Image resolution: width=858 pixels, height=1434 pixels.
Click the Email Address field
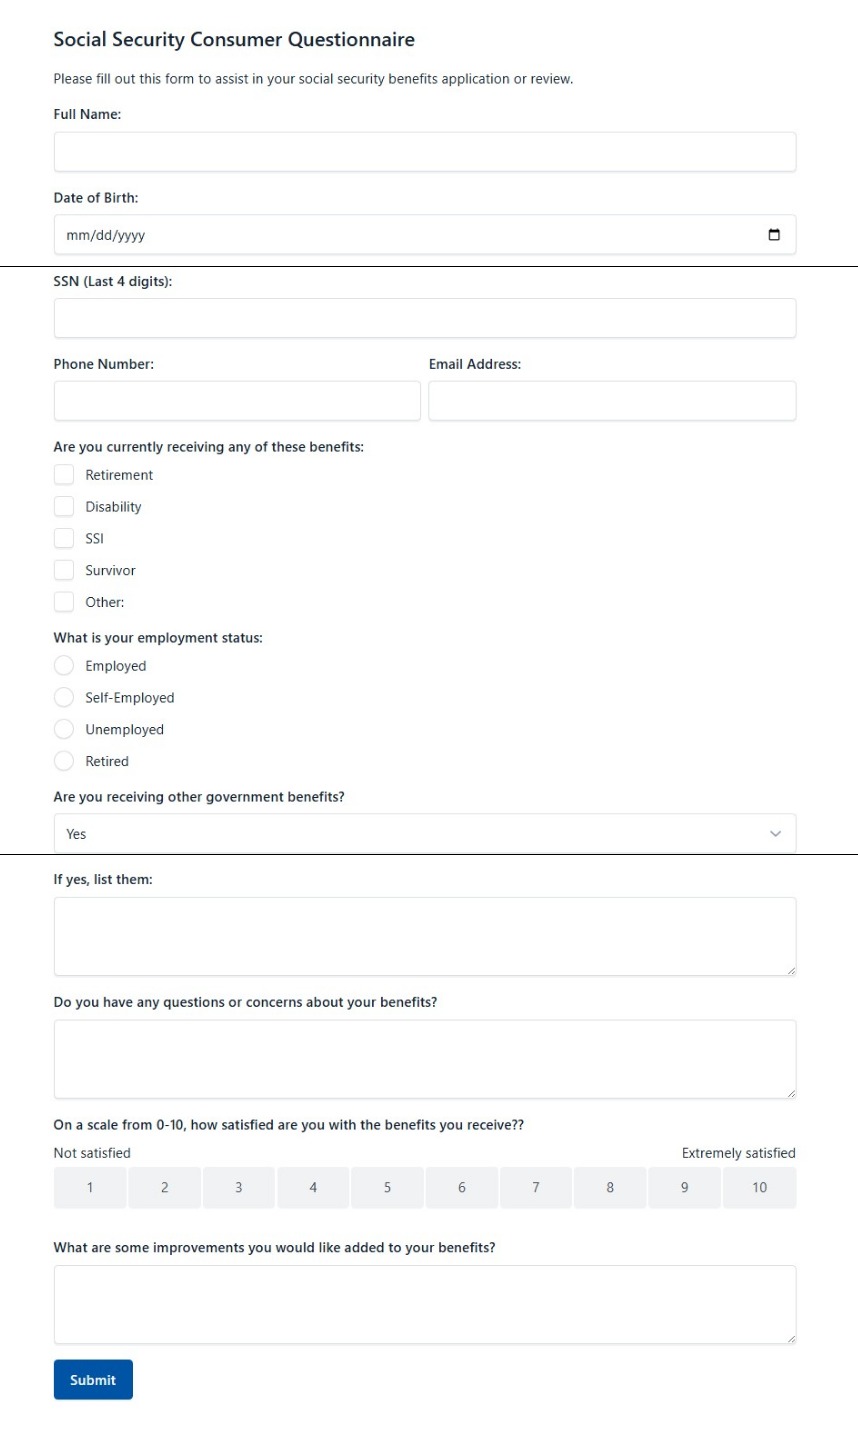pos(611,400)
